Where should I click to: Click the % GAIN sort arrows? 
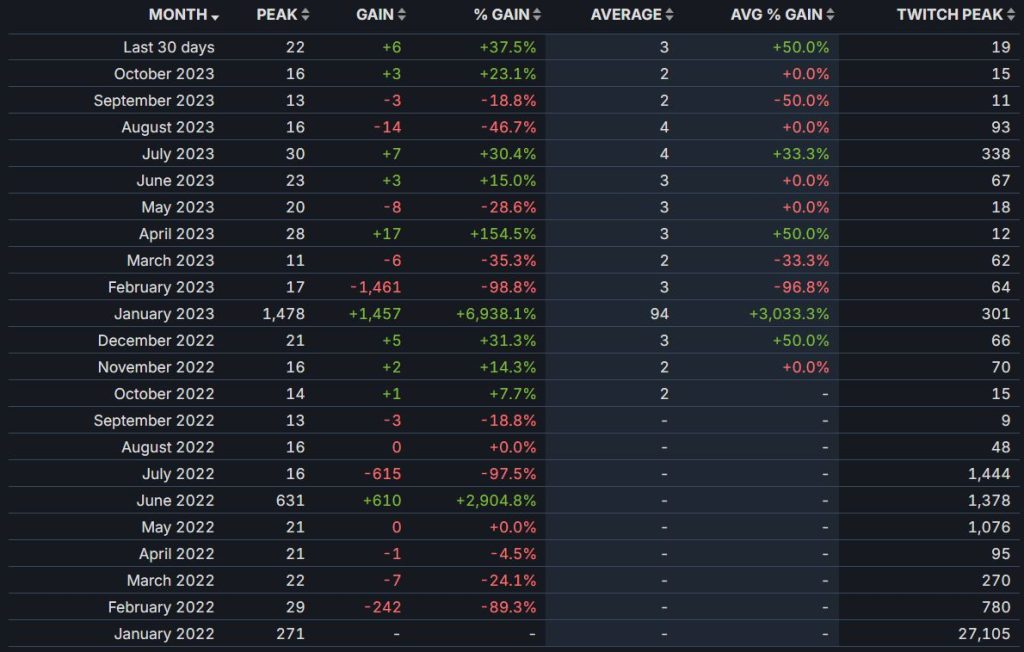click(x=534, y=15)
